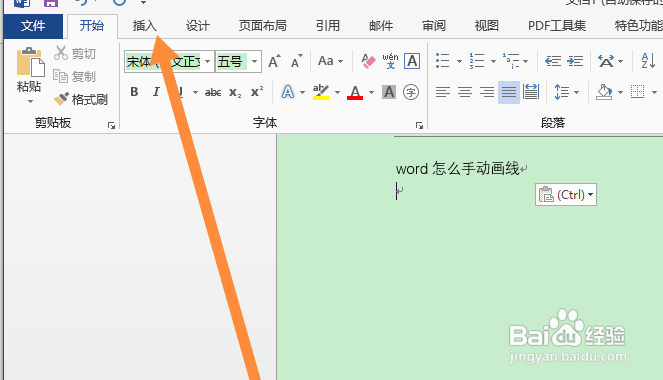This screenshot has width=663, height=380.
Task: Open the 邮件 ribbon tab
Action: pyautogui.click(x=381, y=26)
